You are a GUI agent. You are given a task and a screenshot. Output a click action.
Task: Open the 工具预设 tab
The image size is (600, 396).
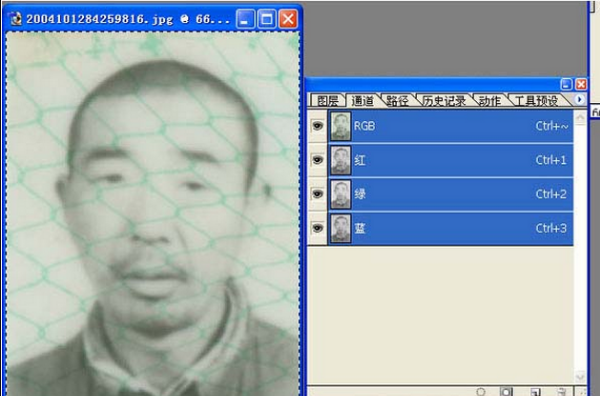(536, 101)
